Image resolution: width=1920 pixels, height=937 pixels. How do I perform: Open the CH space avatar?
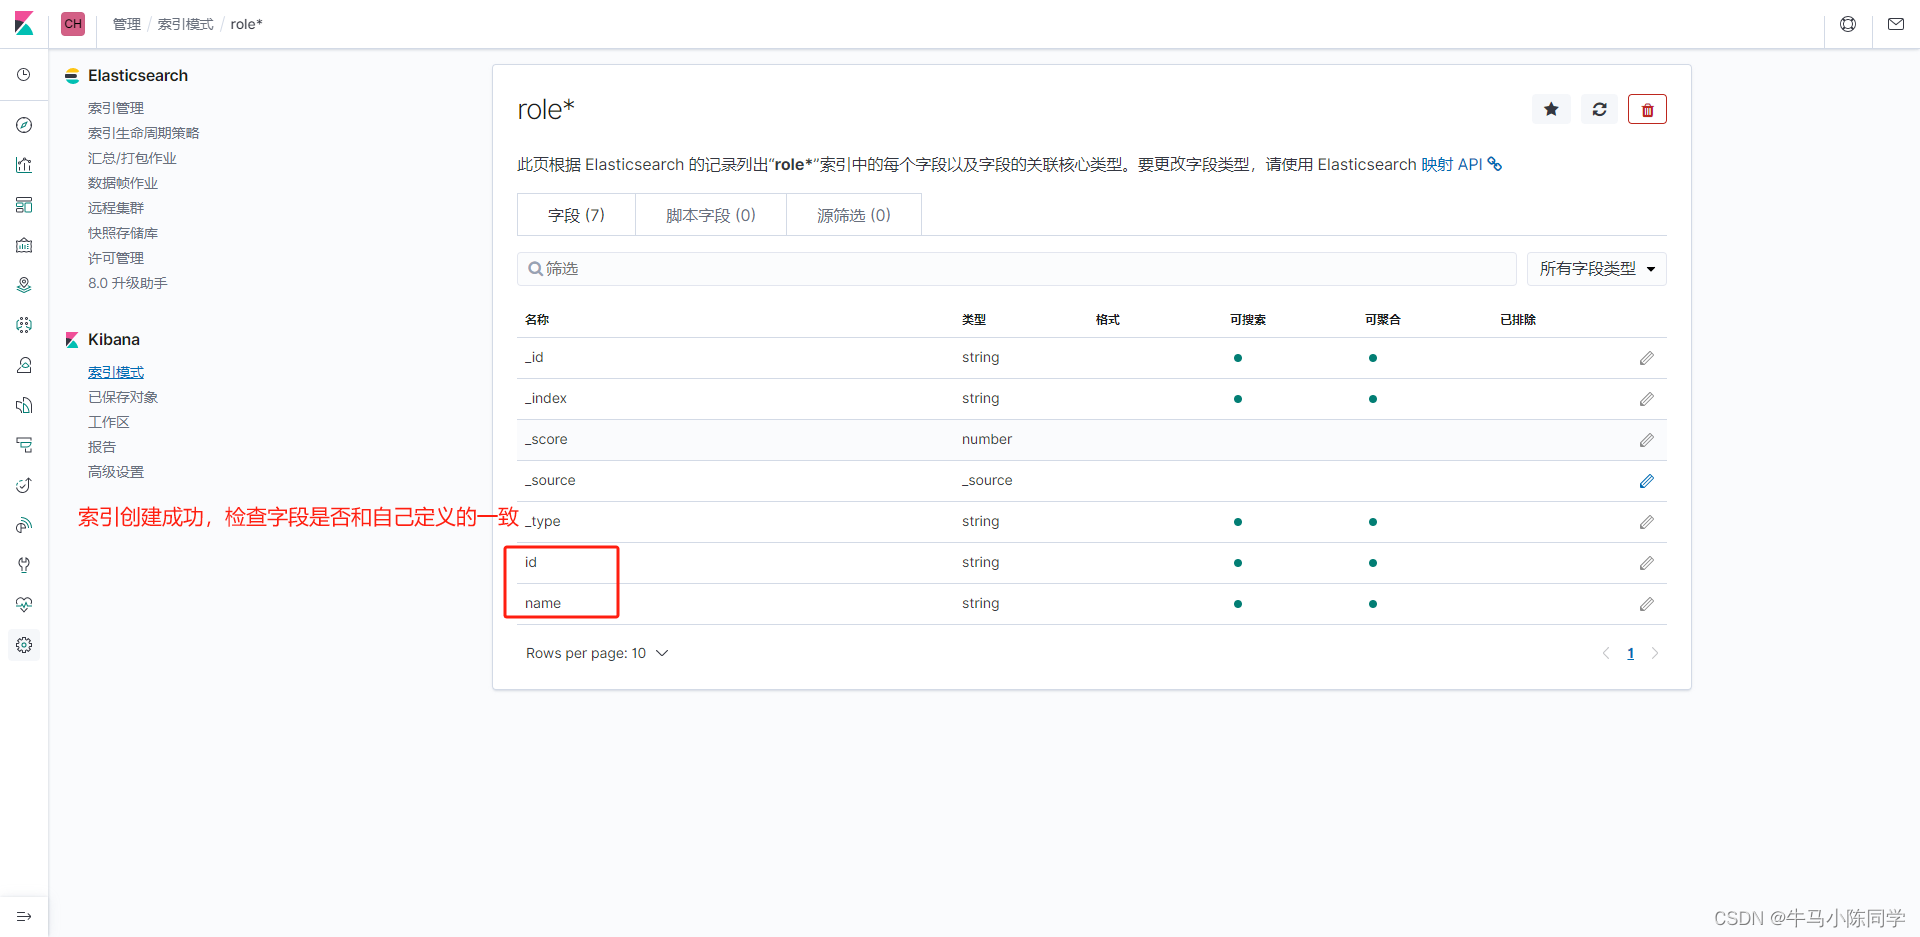[73, 24]
